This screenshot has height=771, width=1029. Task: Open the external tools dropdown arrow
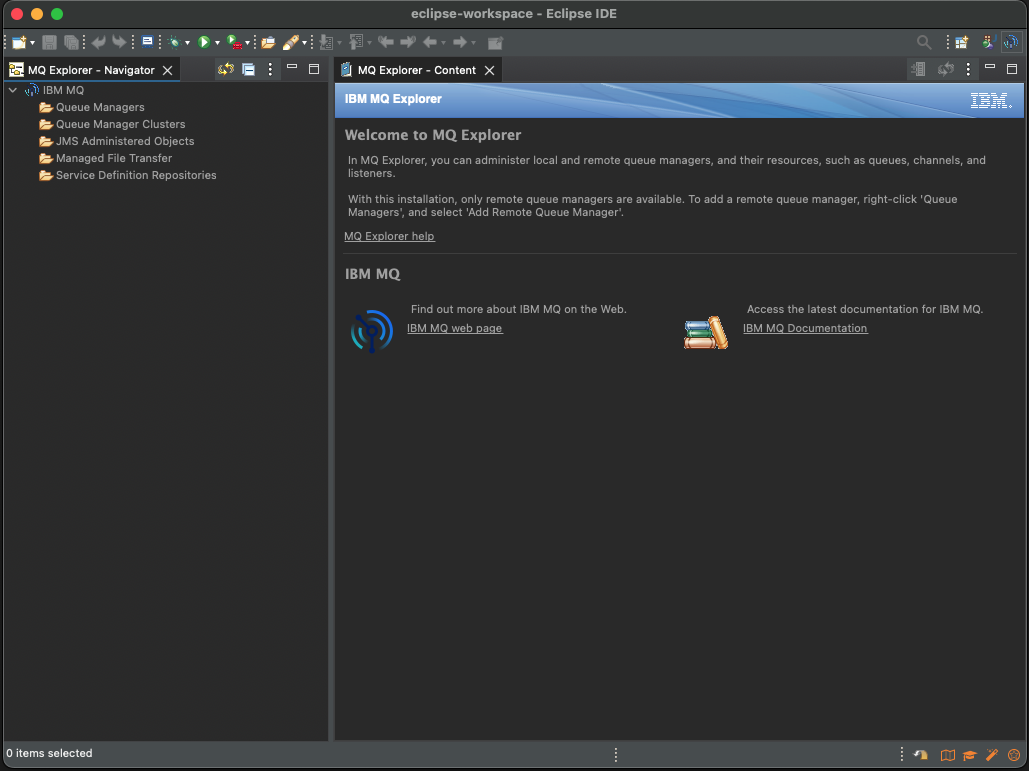(x=247, y=43)
